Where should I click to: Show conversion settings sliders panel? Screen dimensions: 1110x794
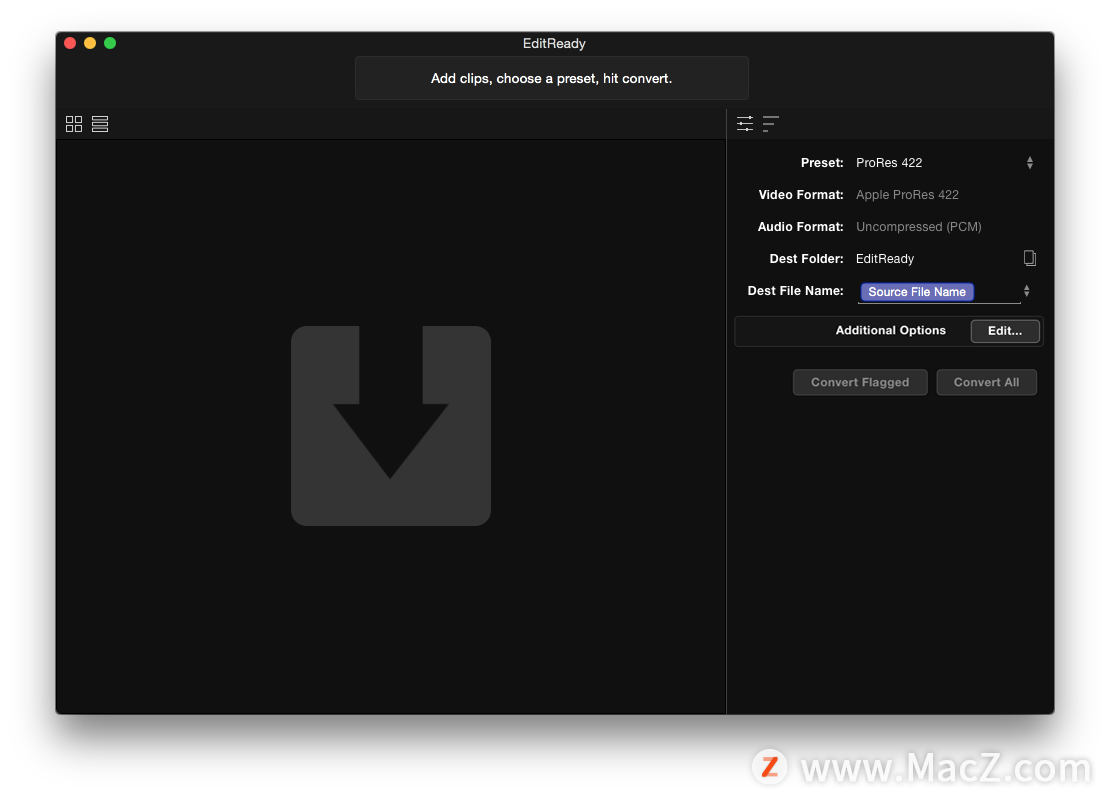(x=745, y=124)
